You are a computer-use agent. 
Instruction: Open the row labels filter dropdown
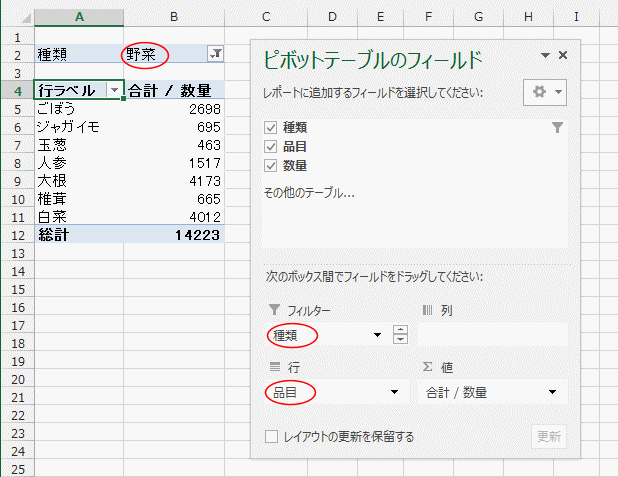coord(114,90)
